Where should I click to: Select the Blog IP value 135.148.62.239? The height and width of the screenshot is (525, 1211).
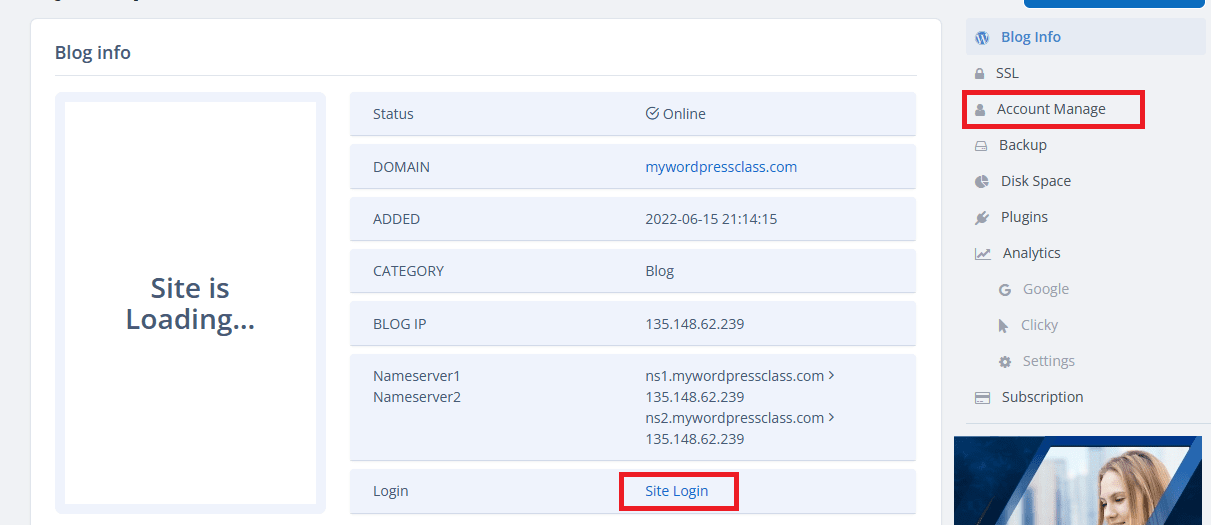(x=695, y=324)
